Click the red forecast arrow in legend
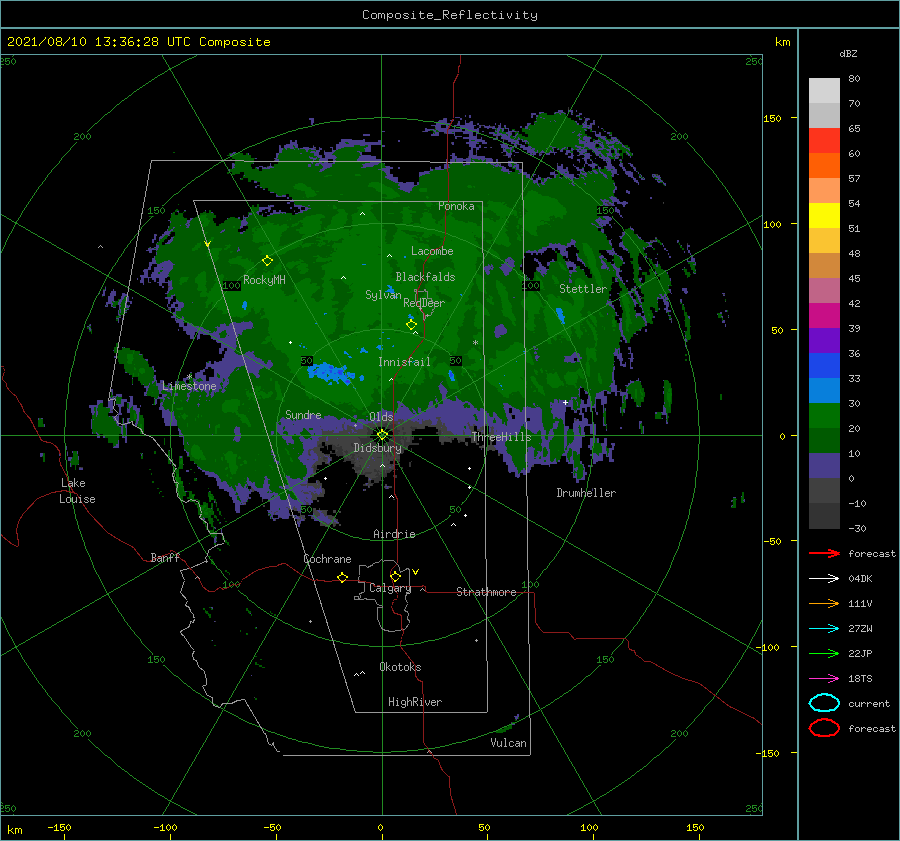The height and width of the screenshot is (841, 900). (824, 553)
